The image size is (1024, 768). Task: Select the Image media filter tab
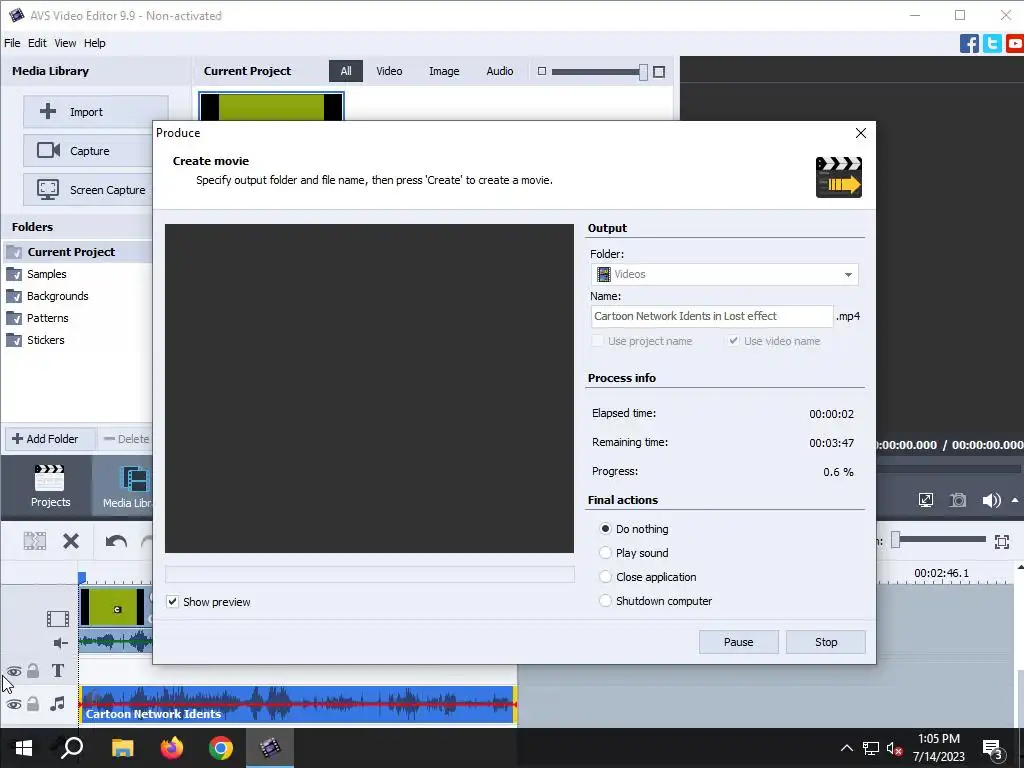(443, 71)
